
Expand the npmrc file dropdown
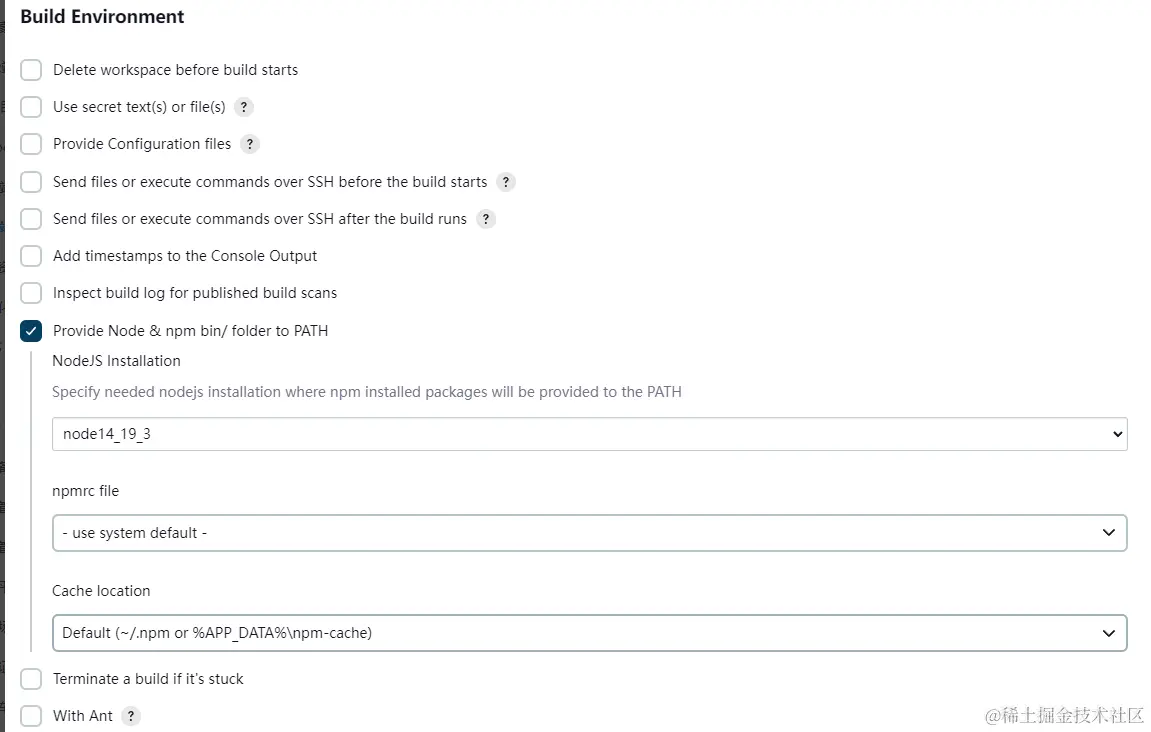[589, 533]
